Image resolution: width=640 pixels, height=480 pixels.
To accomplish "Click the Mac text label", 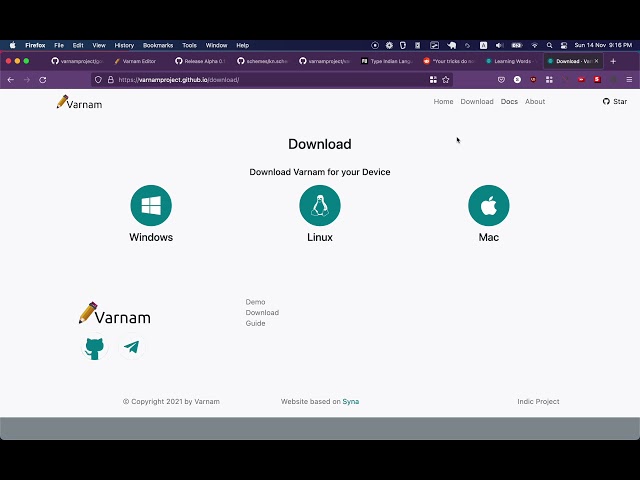I will click(x=489, y=237).
